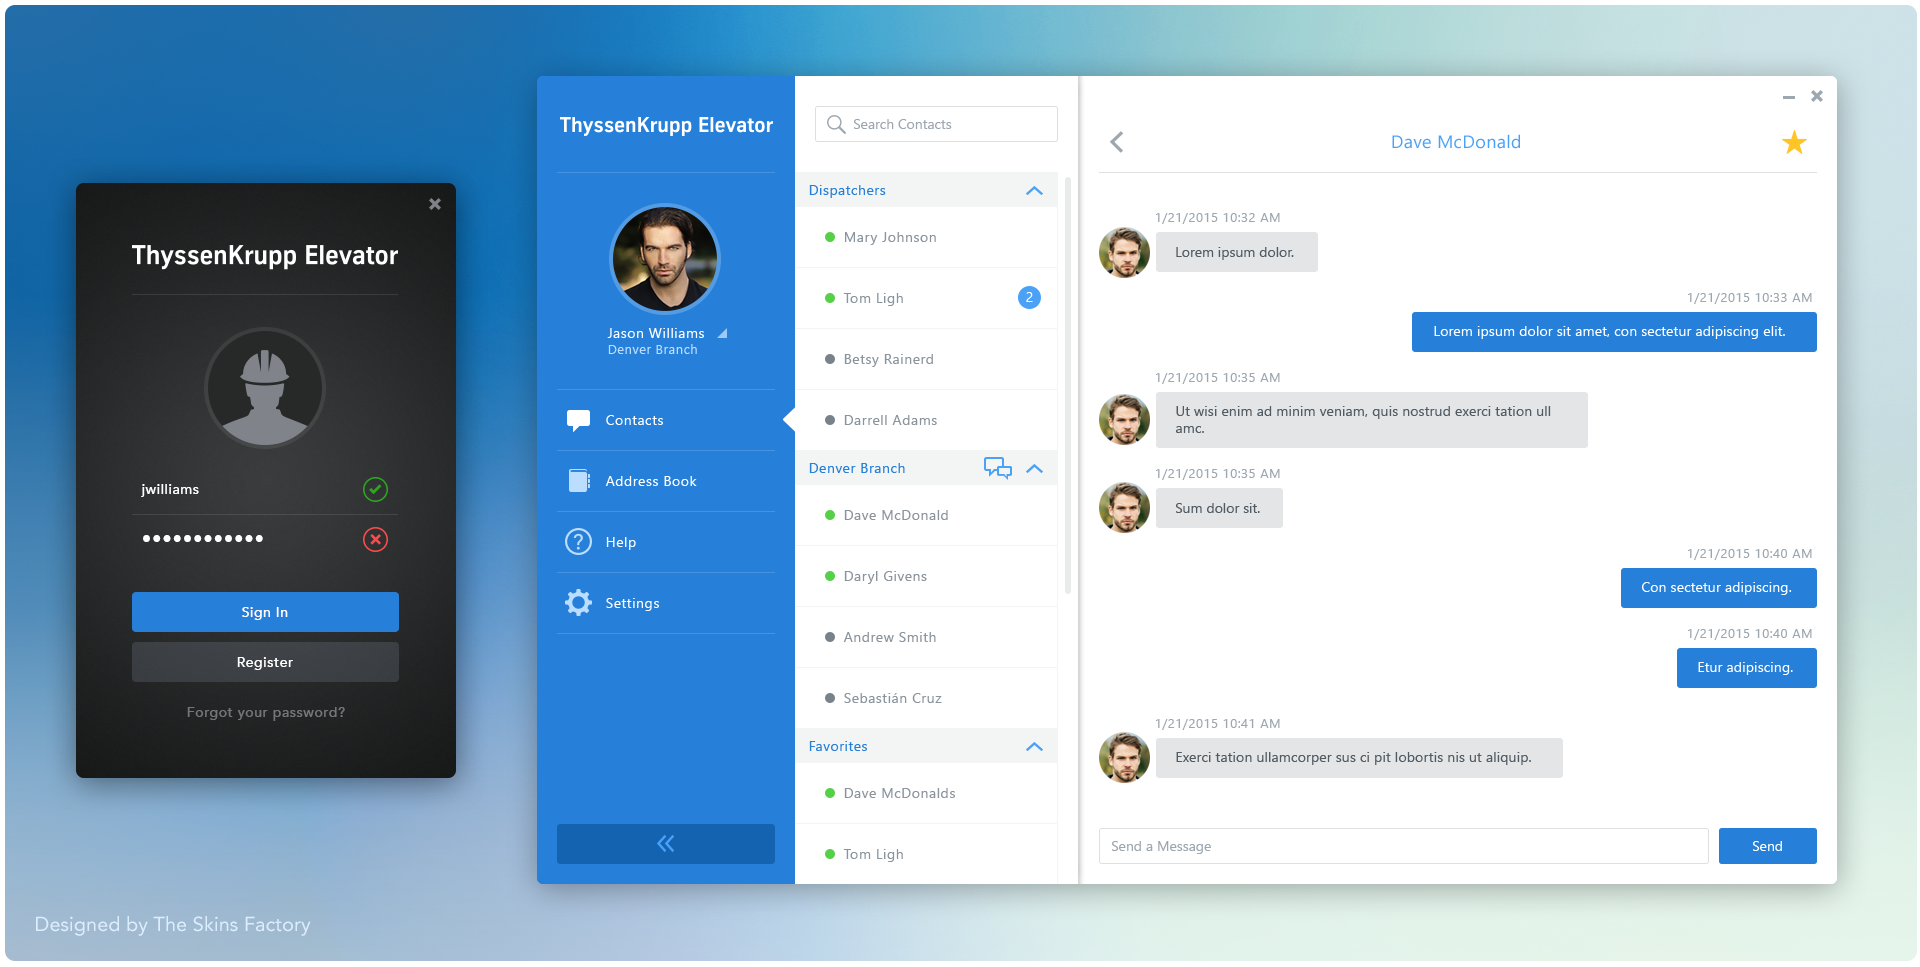1920x967 pixels.
Task: Click the Search Contacts field
Action: pyautogui.click(x=936, y=124)
